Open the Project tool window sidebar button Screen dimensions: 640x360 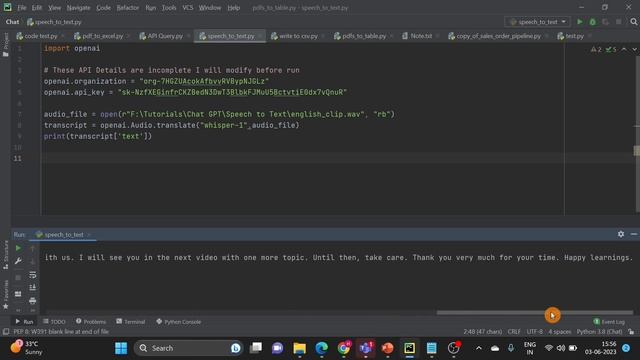pos(5,44)
